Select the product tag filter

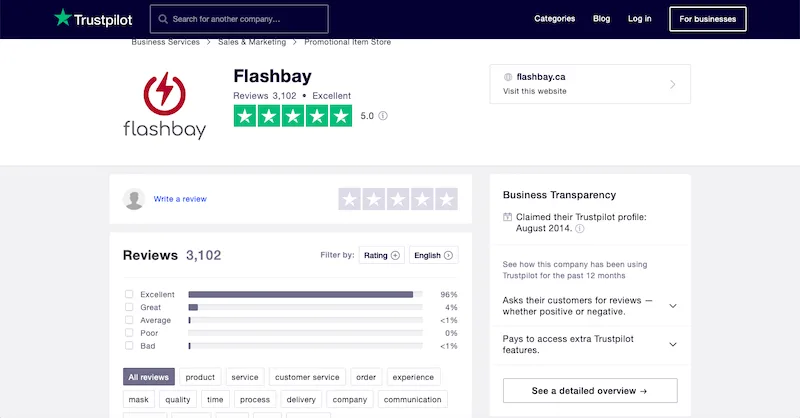point(200,377)
